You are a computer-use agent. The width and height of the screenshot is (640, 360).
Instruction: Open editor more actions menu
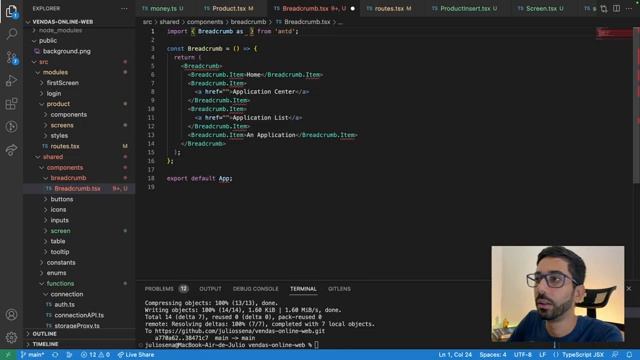(x=629, y=9)
